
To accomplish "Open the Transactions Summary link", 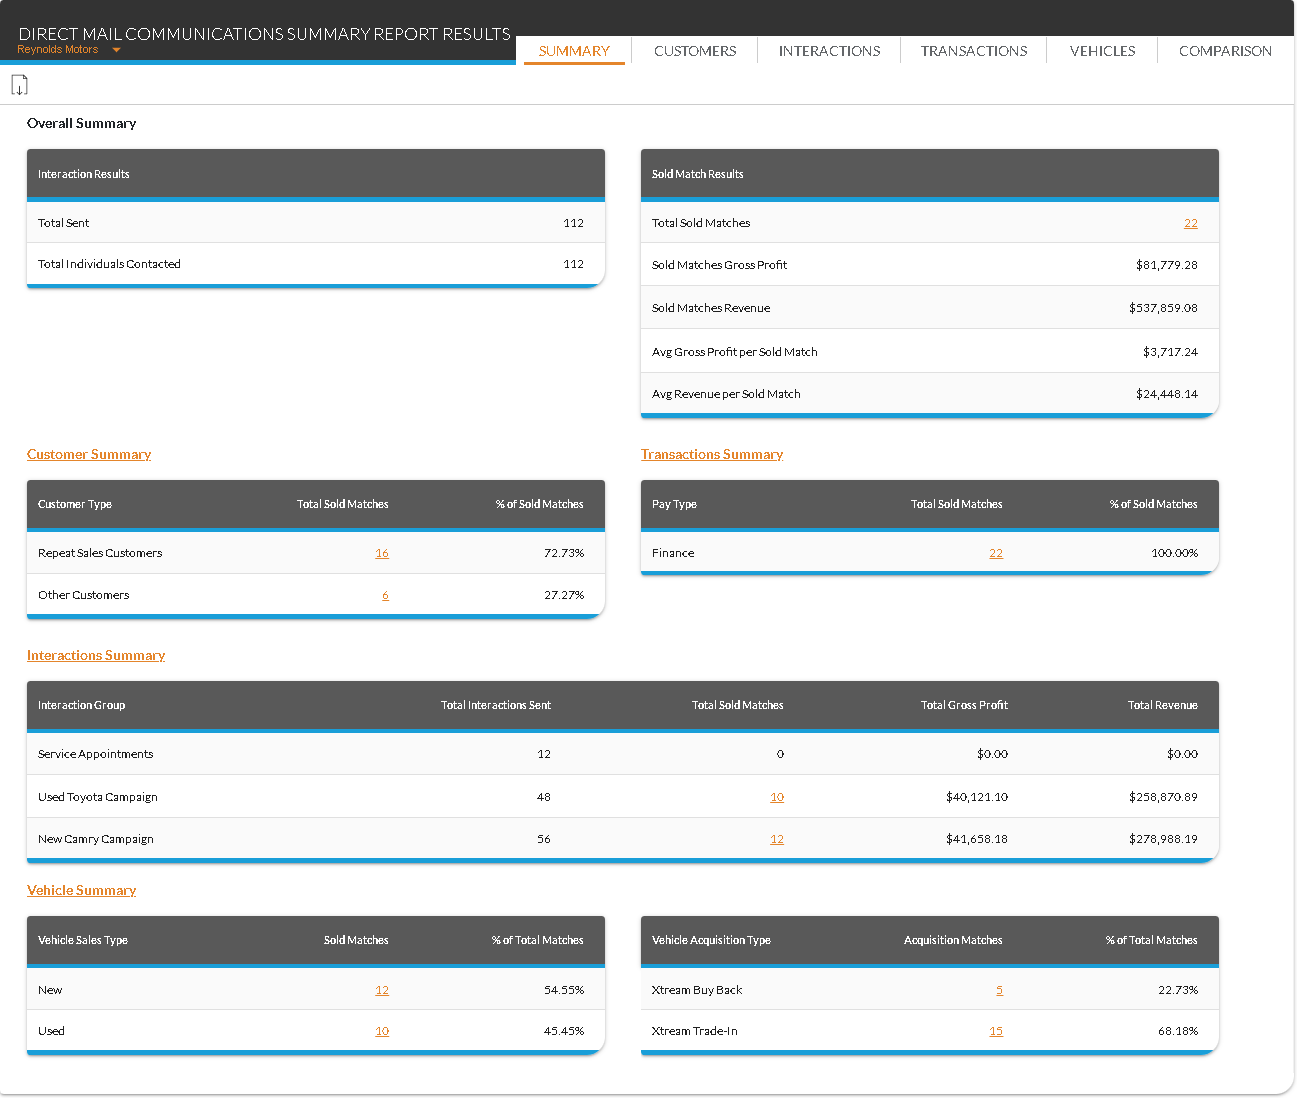I will pos(711,454).
